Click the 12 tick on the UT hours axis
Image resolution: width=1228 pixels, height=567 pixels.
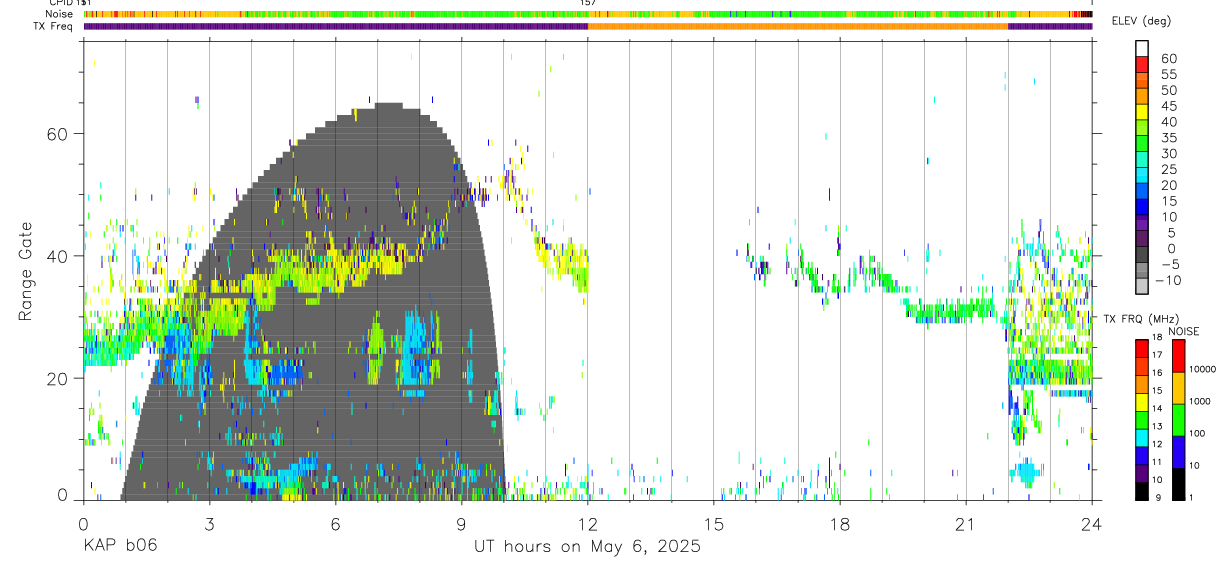tap(587, 523)
